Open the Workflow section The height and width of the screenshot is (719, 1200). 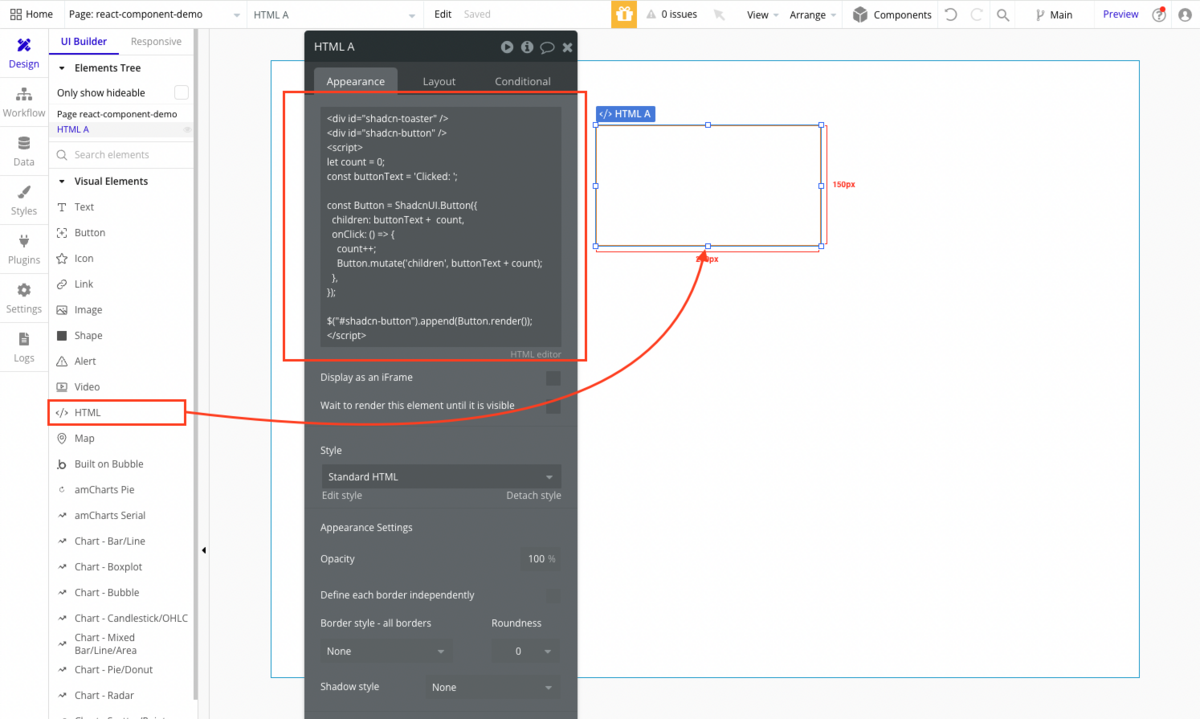24,102
